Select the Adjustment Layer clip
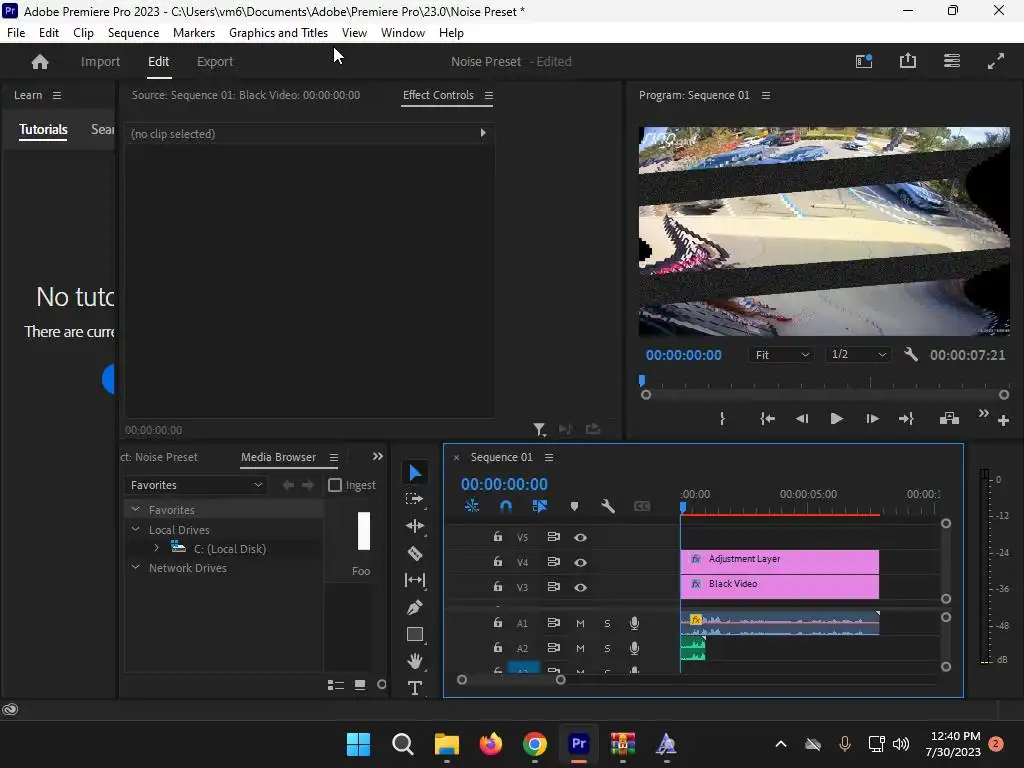Image resolution: width=1024 pixels, height=768 pixels. (x=780, y=562)
